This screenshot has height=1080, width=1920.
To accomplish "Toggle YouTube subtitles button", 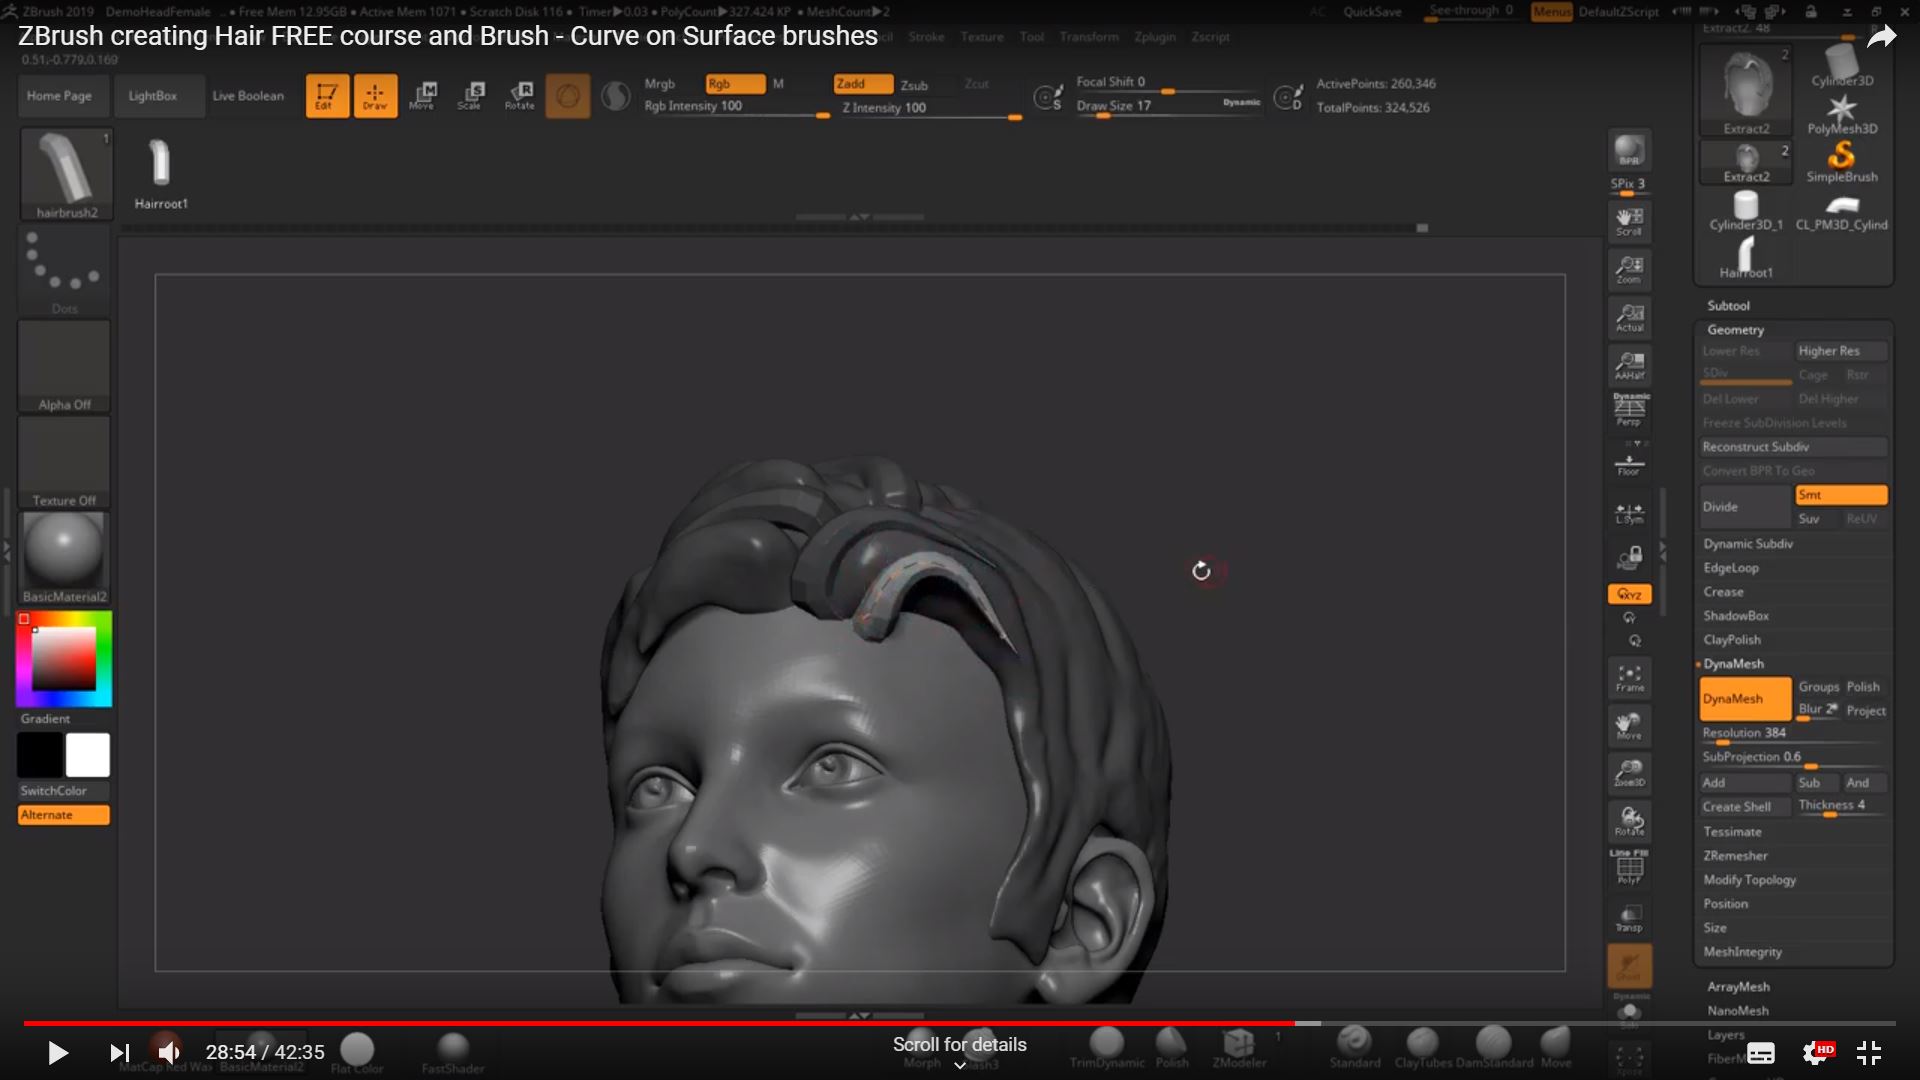I will point(1761,1052).
